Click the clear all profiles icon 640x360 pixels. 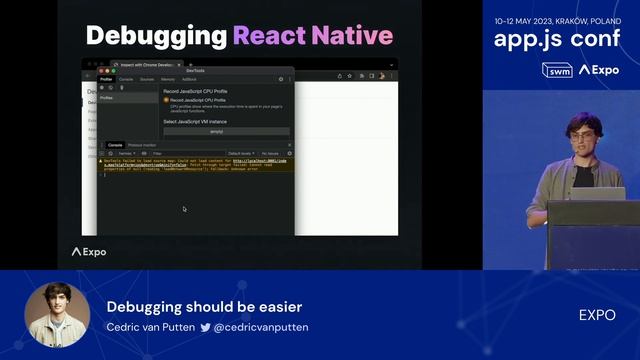click(x=111, y=88)
